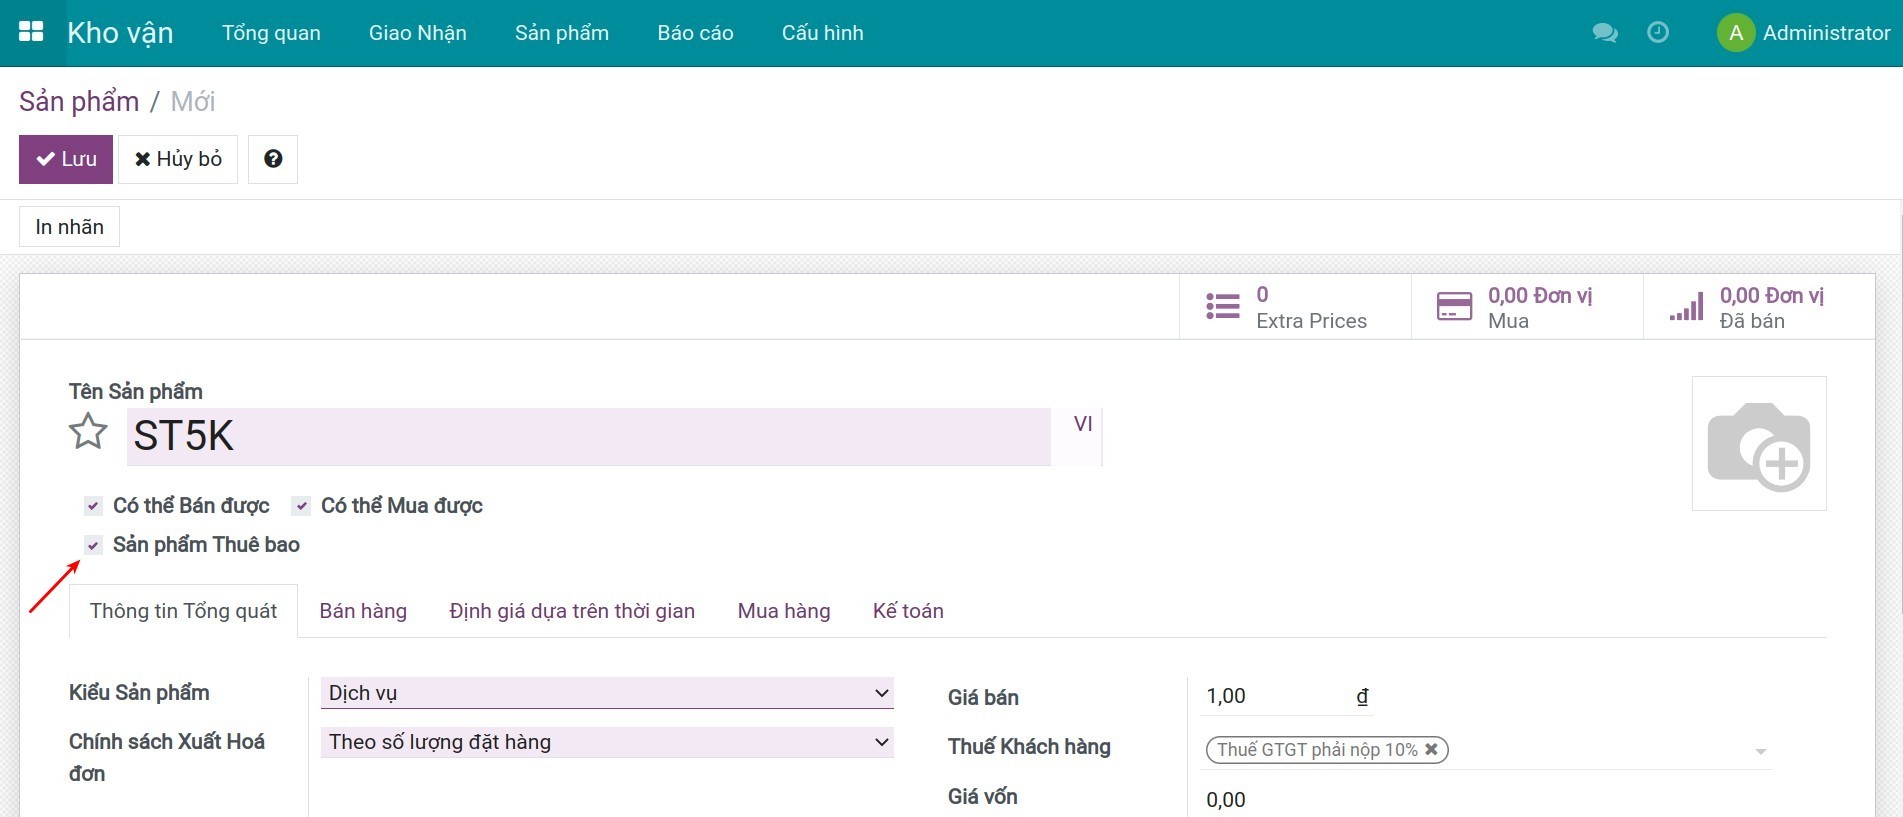The height and width of the screenshot is (817, 1903).
Task: Open Chính sách Xuất Hoá đơn dropdown
Action: click(x=606, y=742)
